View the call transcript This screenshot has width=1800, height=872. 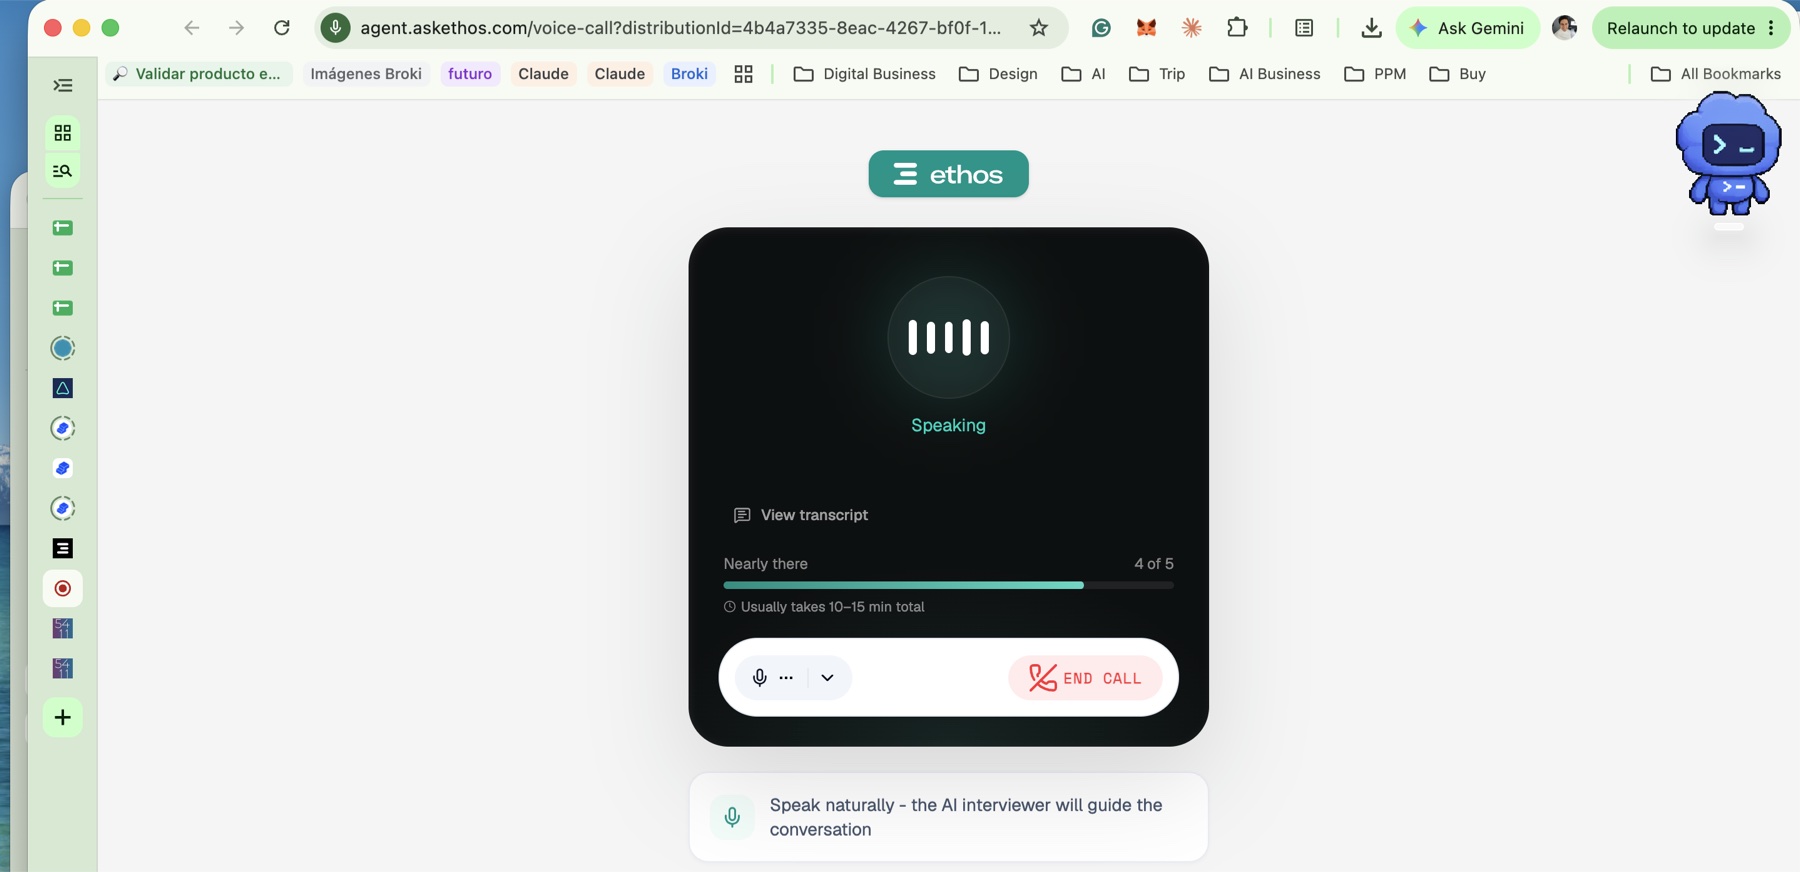[801, 515]
